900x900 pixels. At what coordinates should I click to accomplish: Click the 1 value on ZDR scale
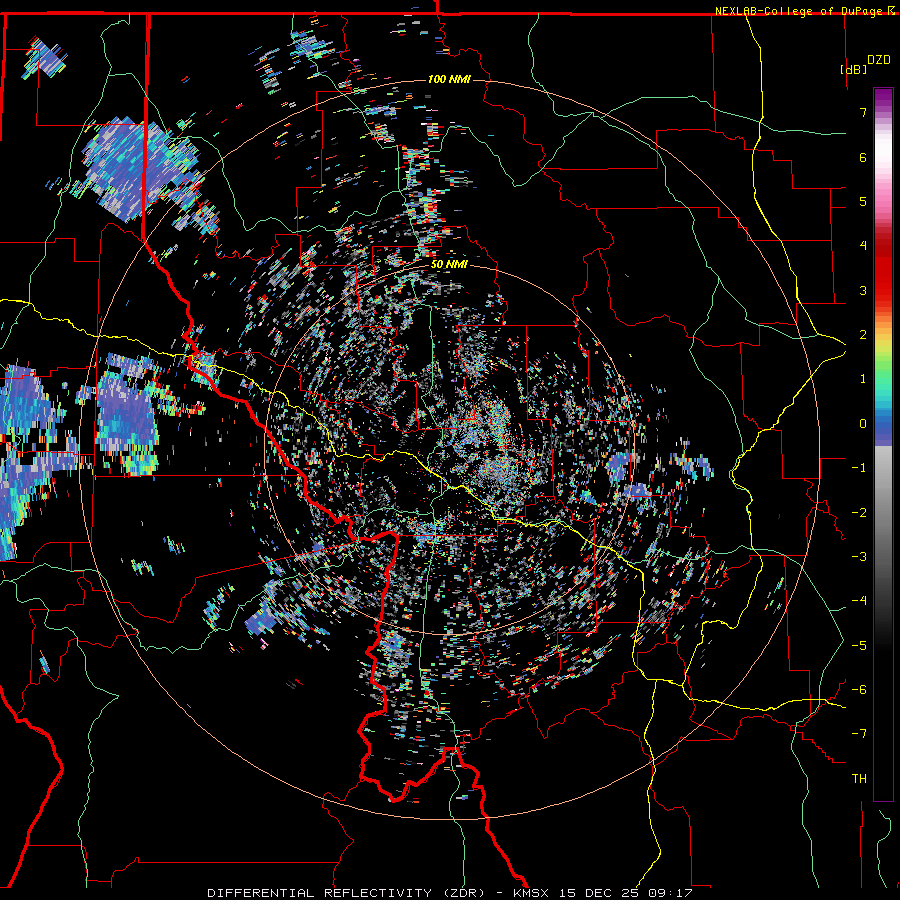tap(863, 379)
